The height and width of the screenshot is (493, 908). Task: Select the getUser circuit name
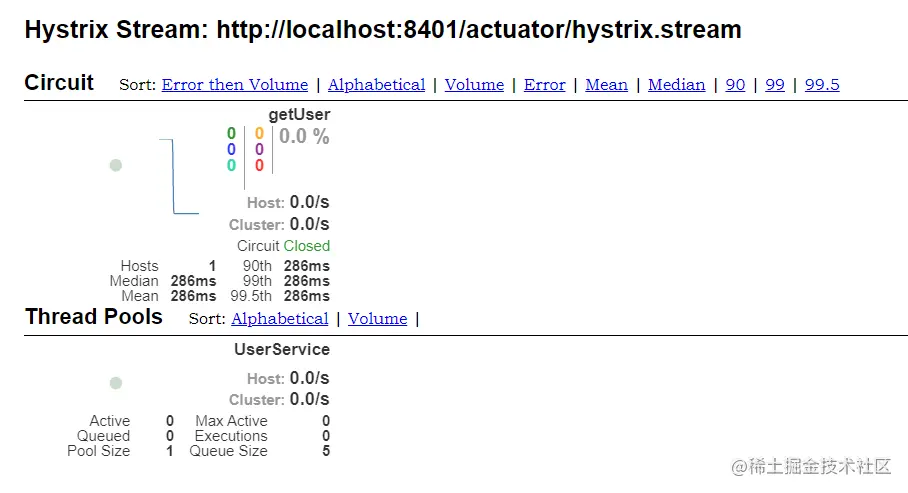299,115
